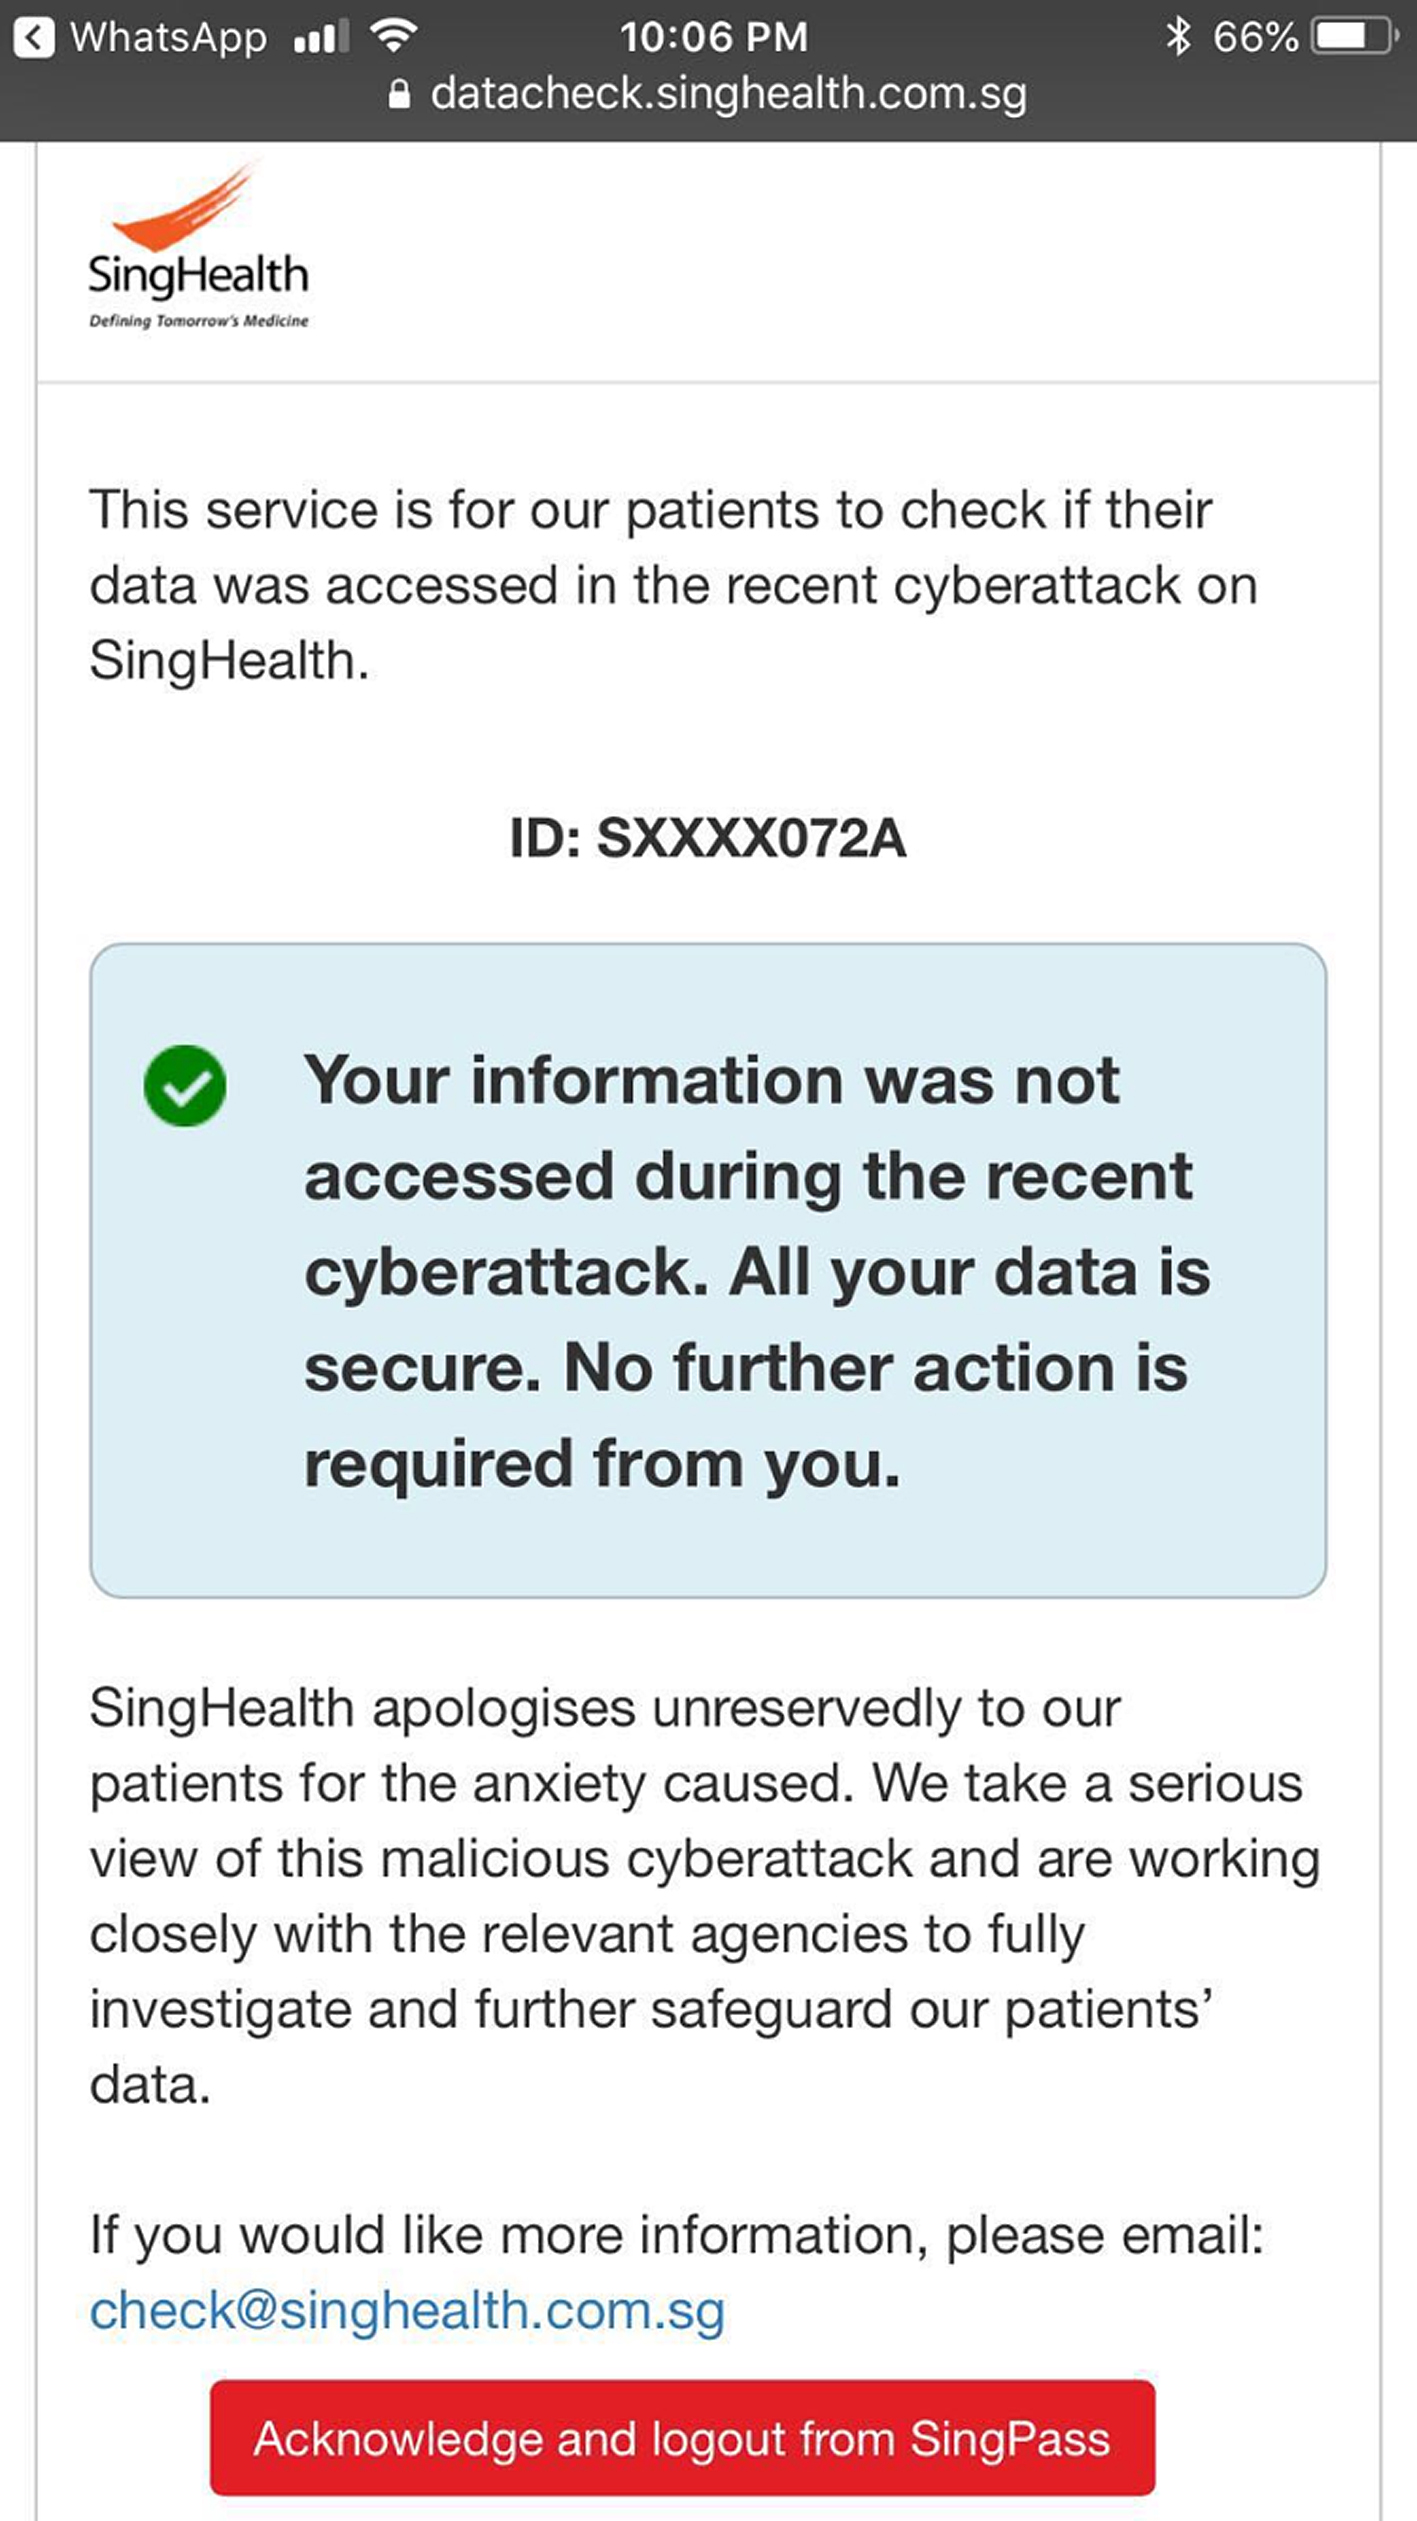The image size is (1417, 2521).
Task: Tap the 66% battery percentage
Action: coord(1254,38)
